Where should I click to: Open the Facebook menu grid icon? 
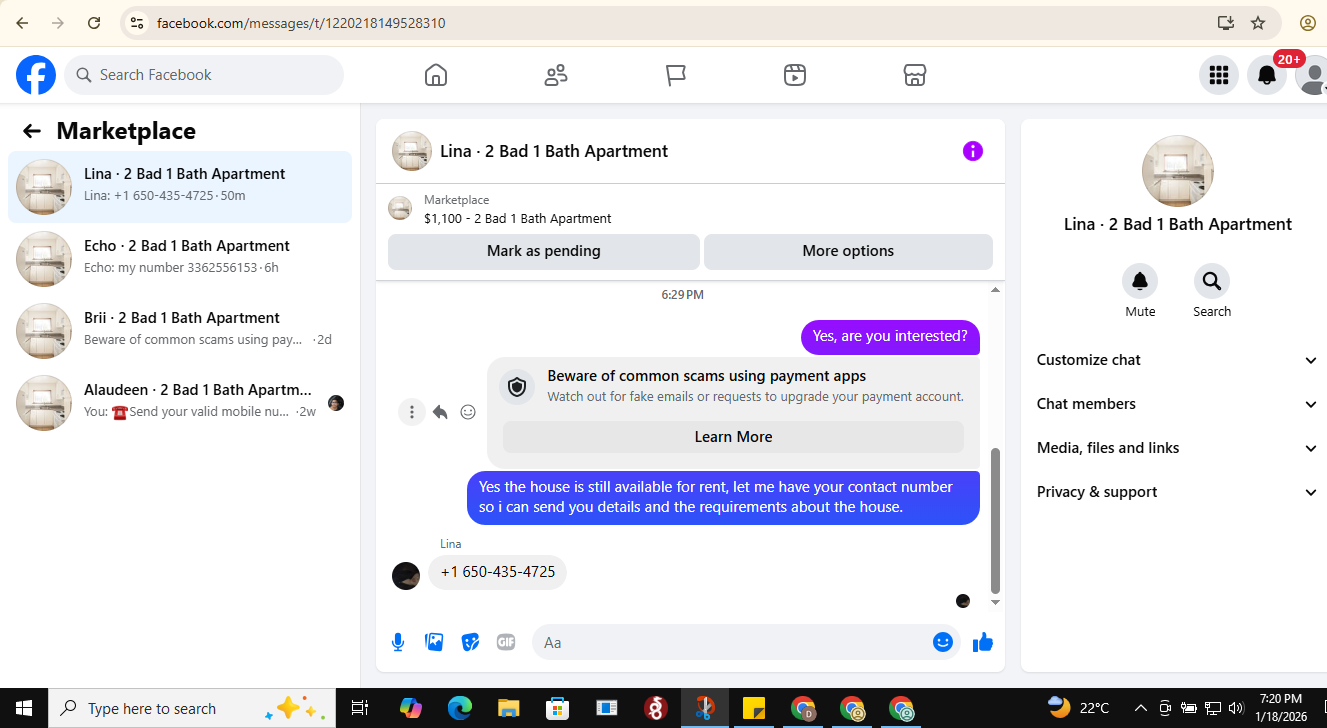coord(1218,75)
